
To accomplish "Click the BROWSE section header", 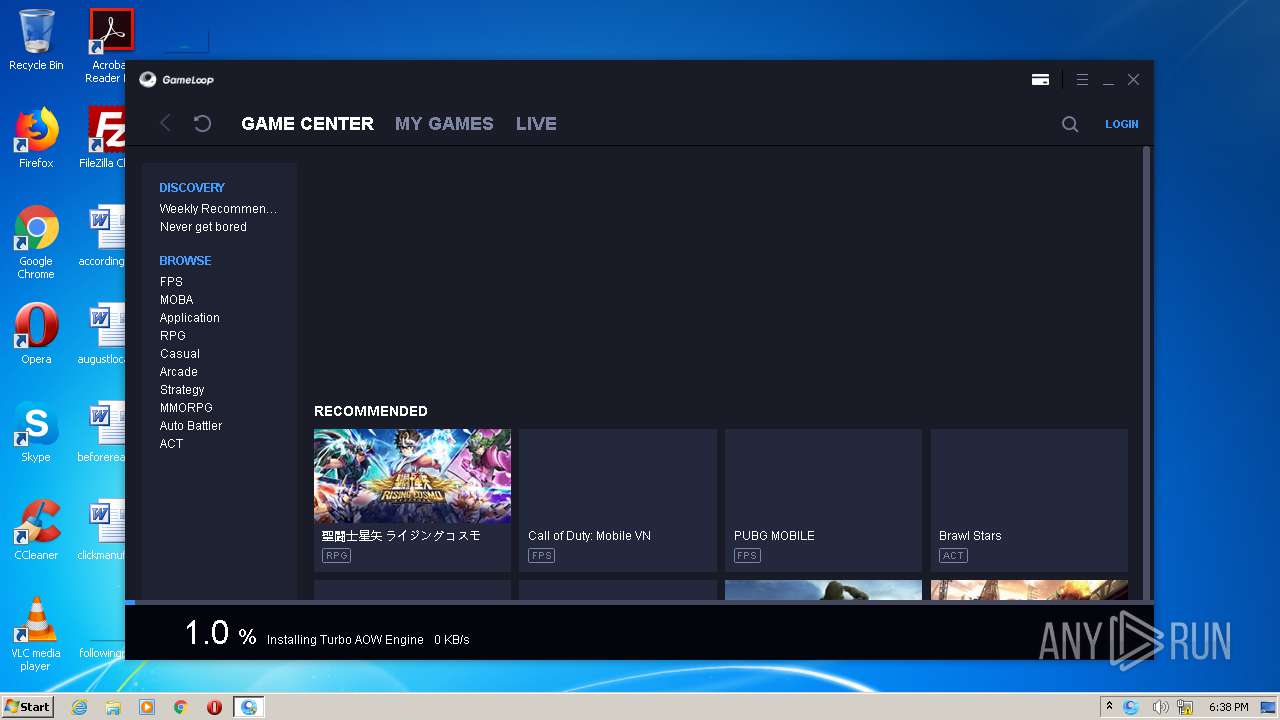I will [x=185, y=261].
